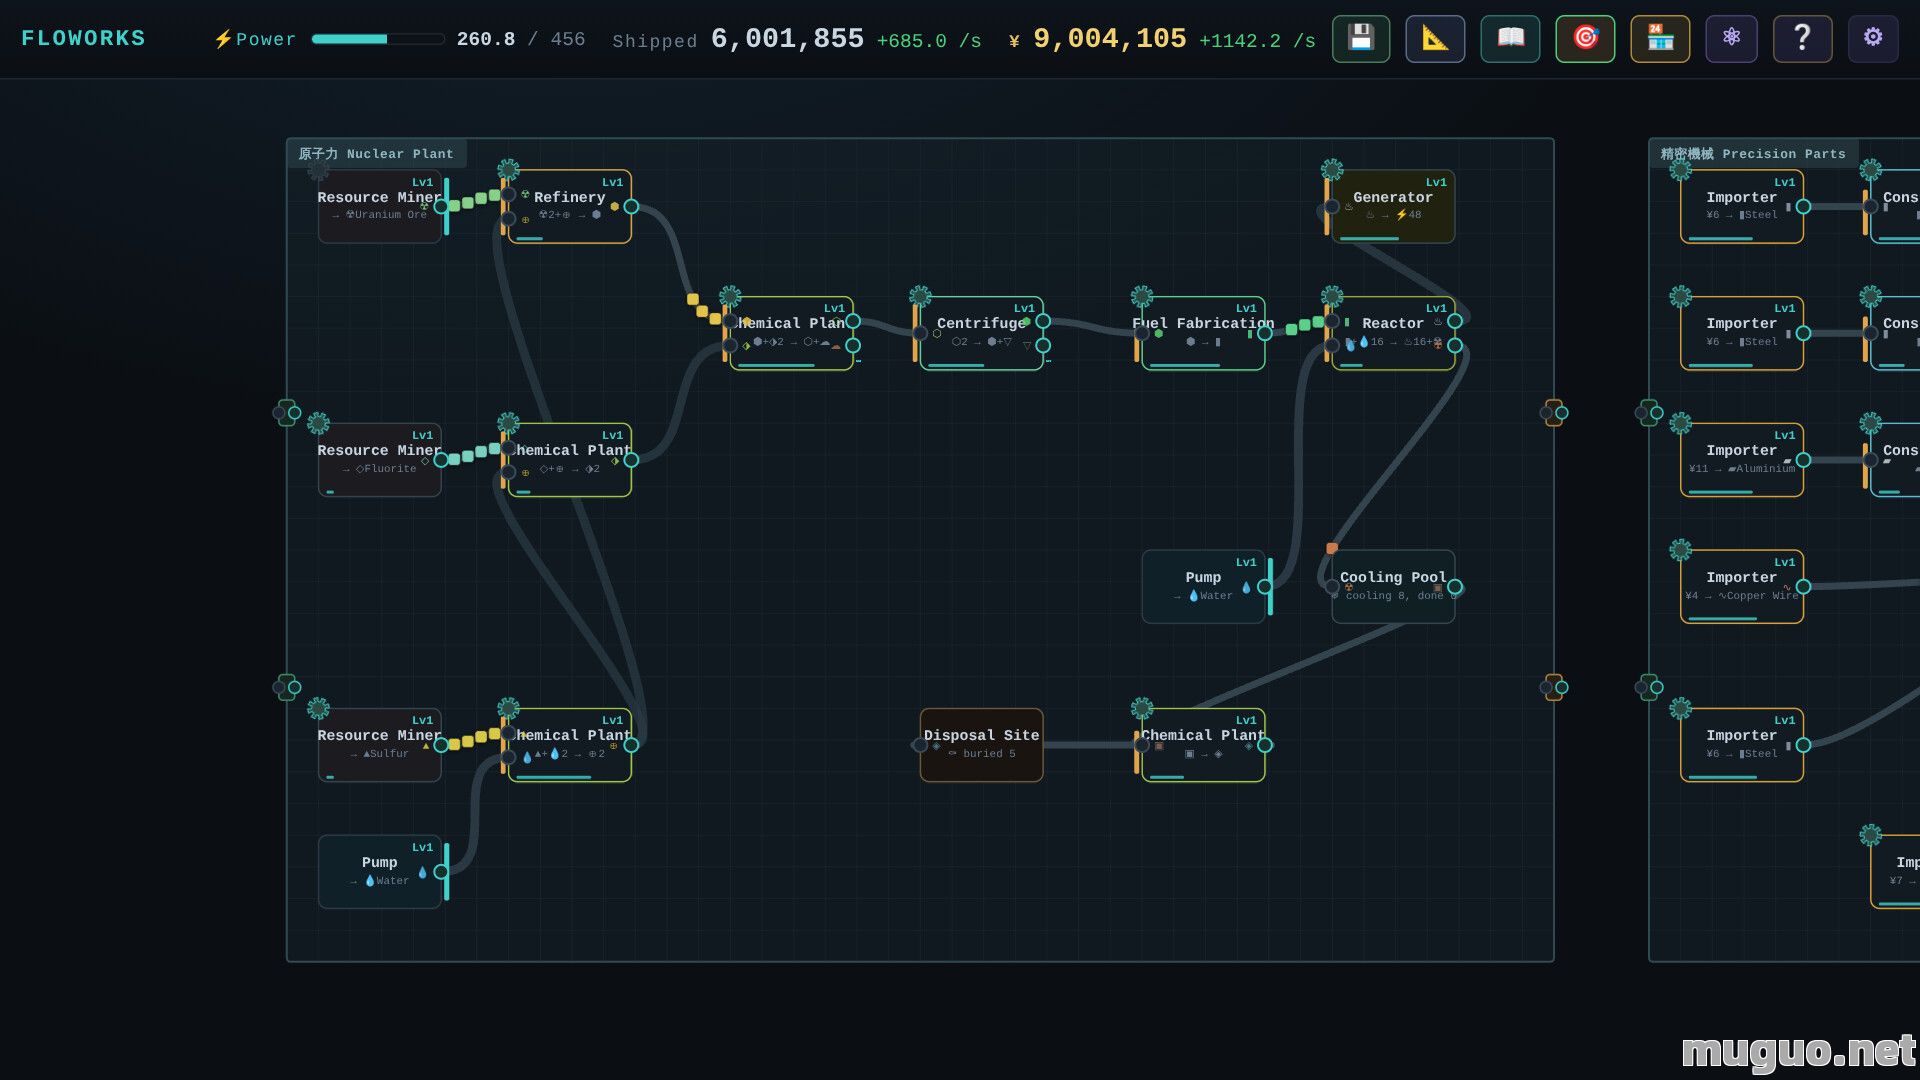Image resolution: width=1920 pixels, height=1080 pixels.
Task: Open the research atom icon button
Action: pos(1731,39)
